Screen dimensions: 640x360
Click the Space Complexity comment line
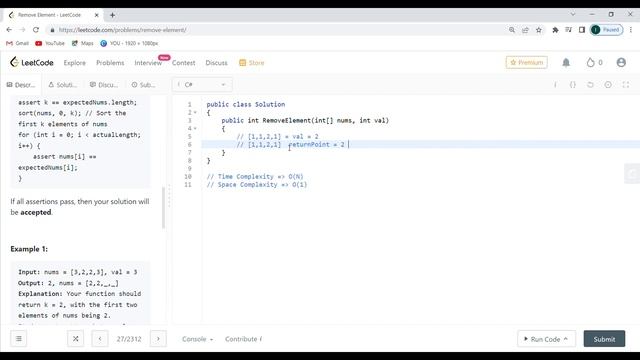point(257,184)
